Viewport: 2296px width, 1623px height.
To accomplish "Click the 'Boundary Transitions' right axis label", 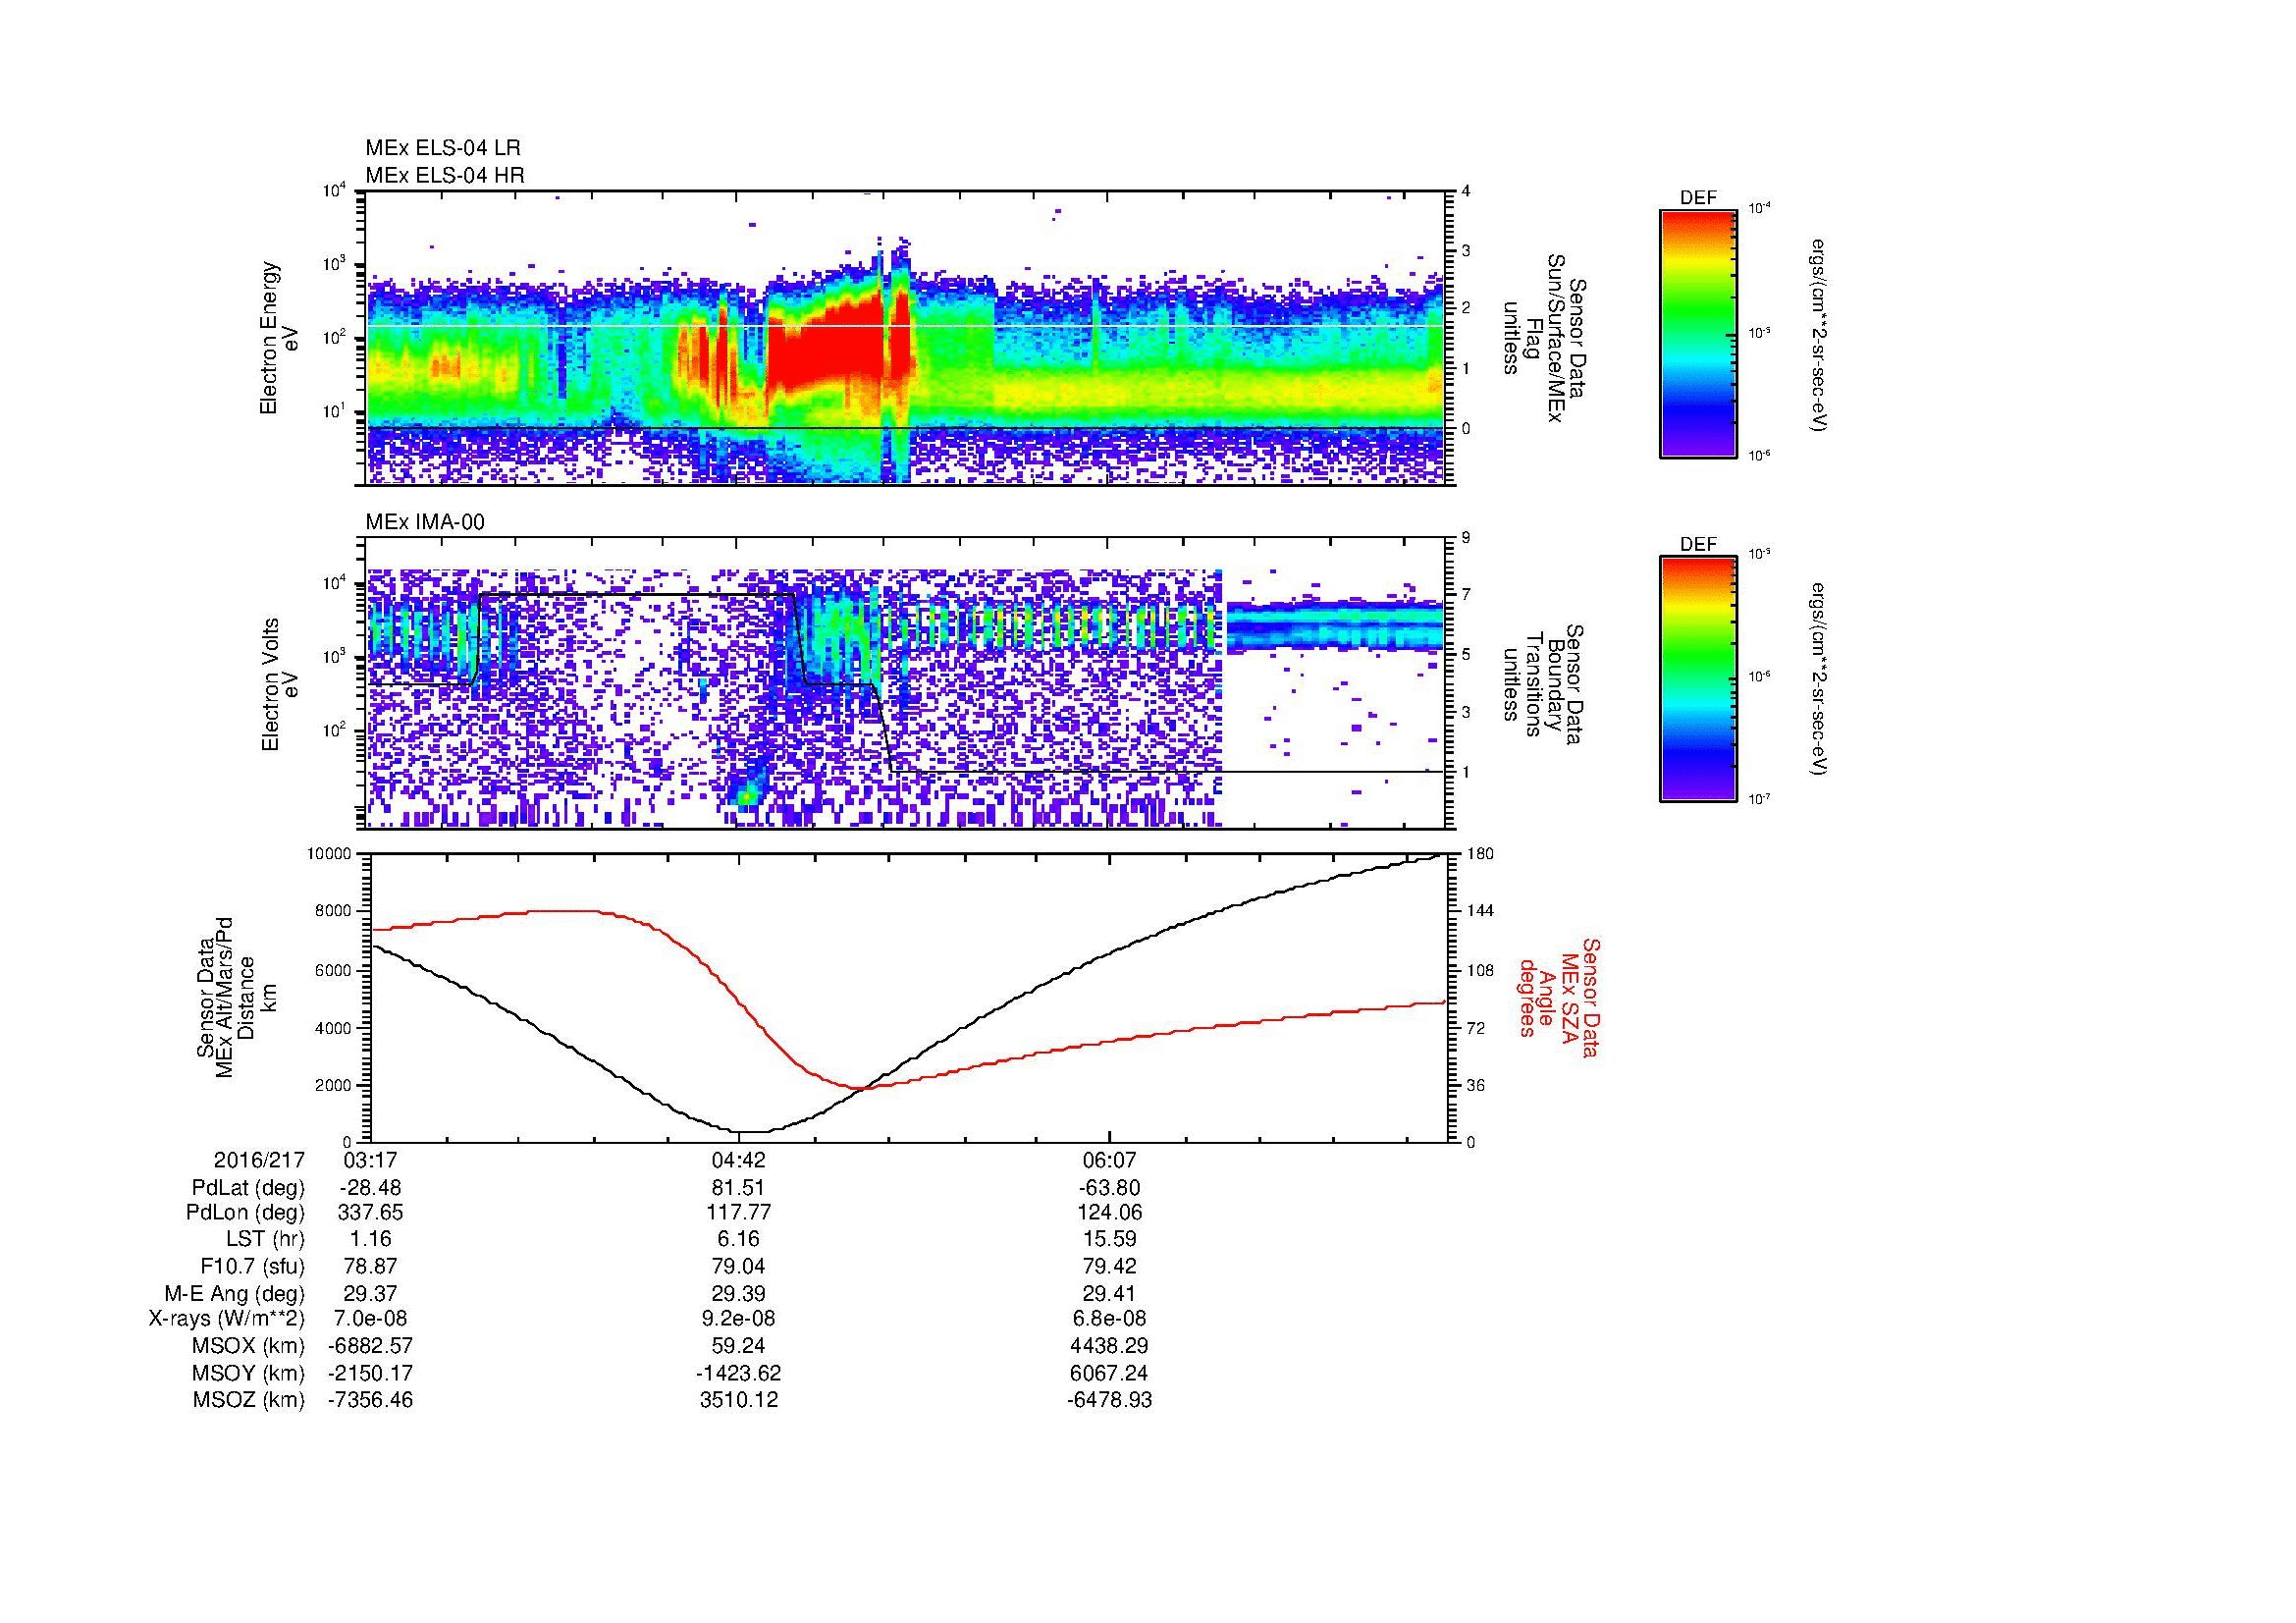I will coord(1543,684).
